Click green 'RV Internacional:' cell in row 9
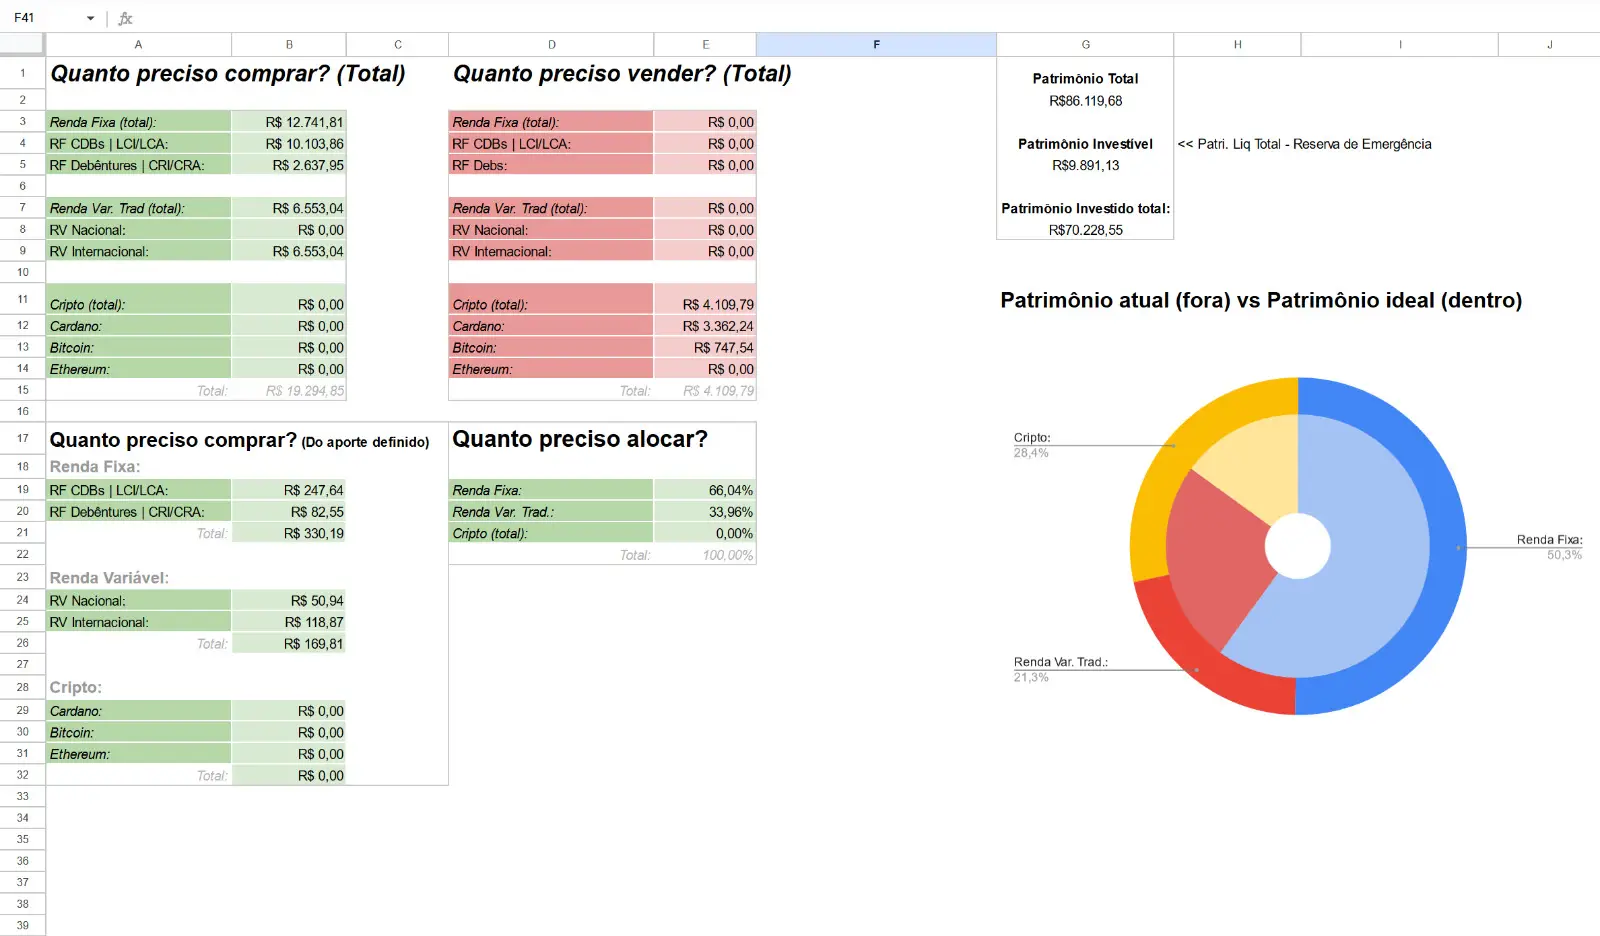The width and height of the screenshot is (1600, 936). click(x=138, y=251)
